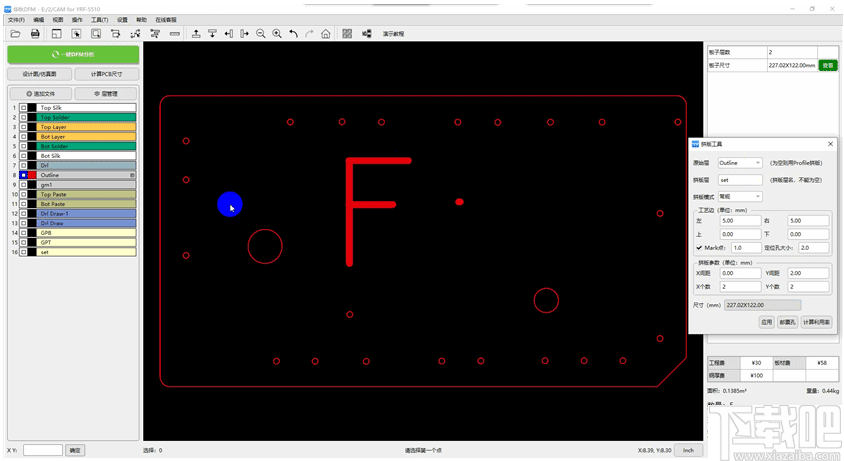This screenshot has width=844, height=461.
Task: Click the 计算PCB尺寸 button
Action: [x=107, y=74]
